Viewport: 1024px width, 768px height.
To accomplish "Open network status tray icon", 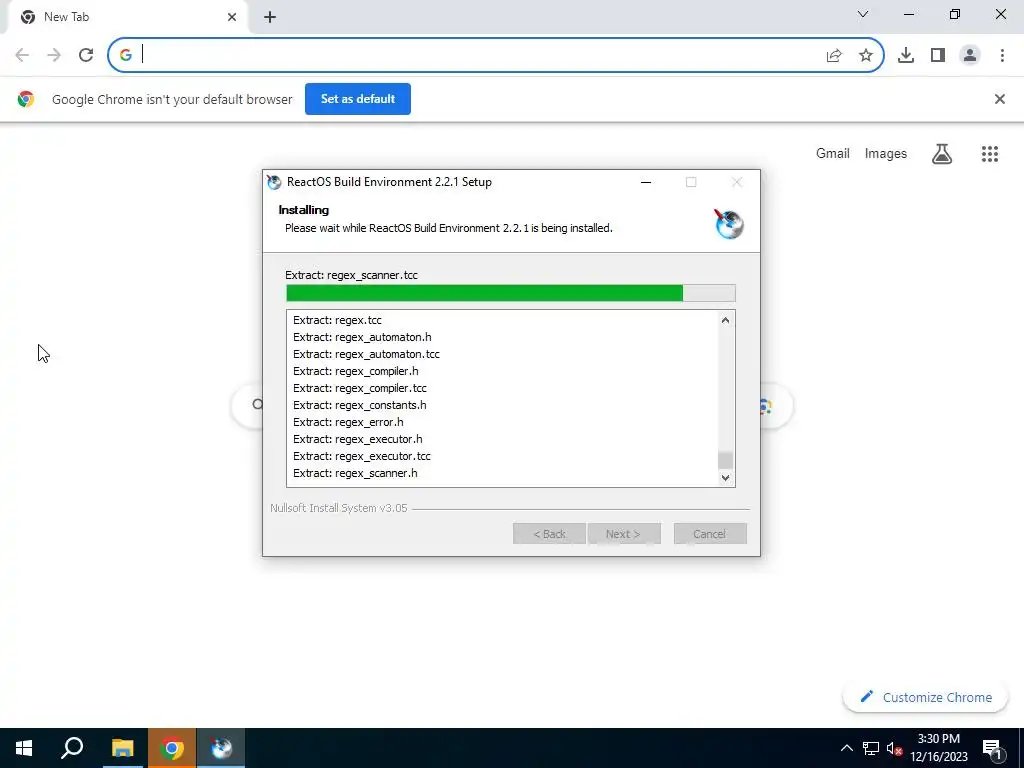I will [x=871, y=748].
